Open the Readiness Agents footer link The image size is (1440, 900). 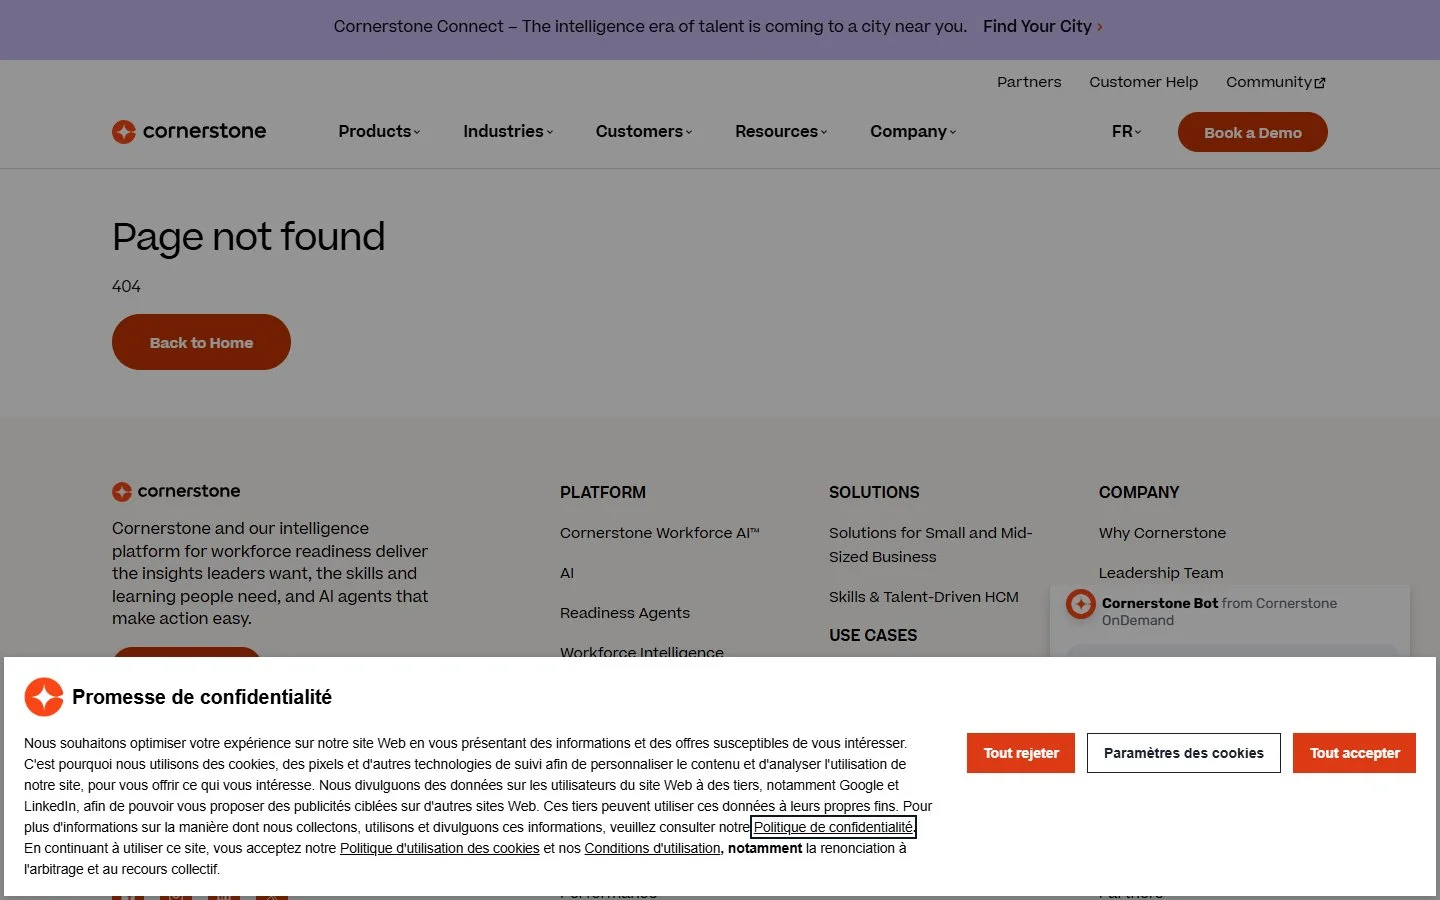(x=625, y=613)
